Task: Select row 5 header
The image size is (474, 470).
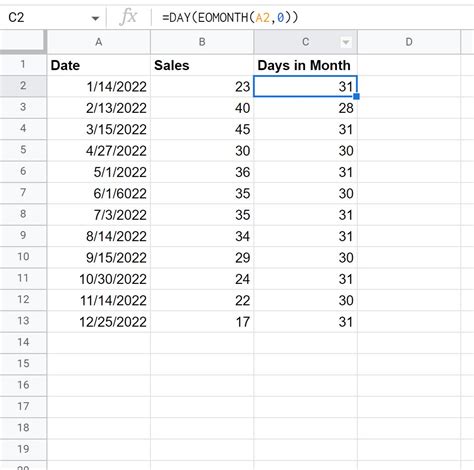Action: coord(23,150)
